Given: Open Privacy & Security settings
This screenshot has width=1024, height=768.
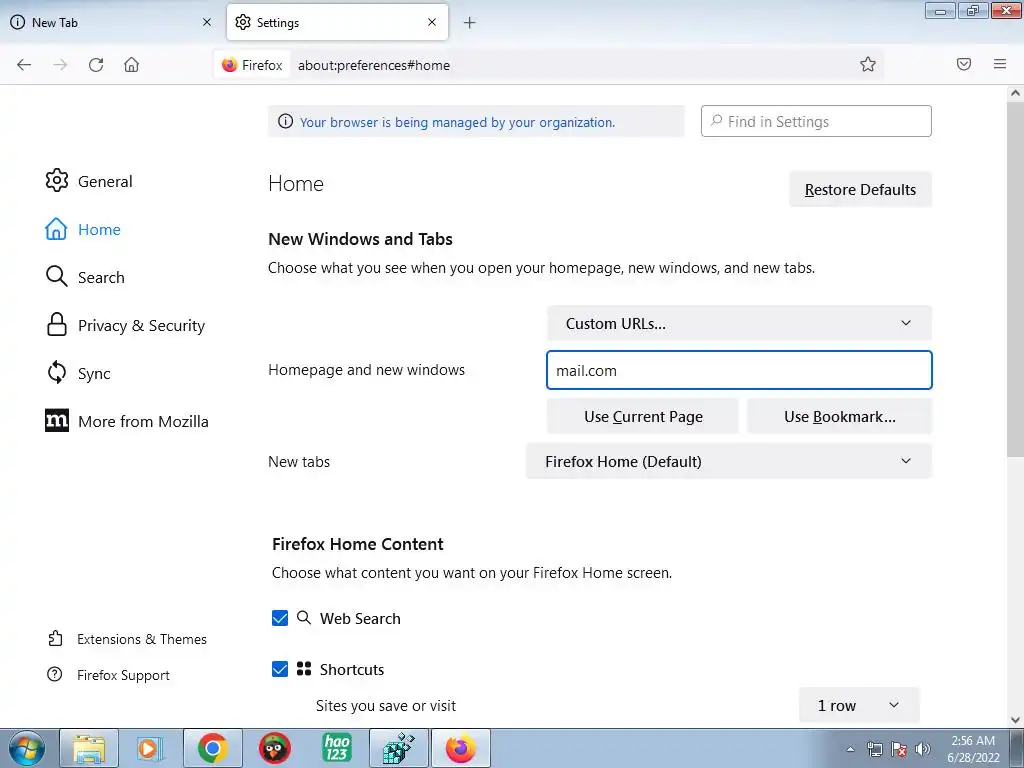Looking at the screenshot, I should 125,325.
